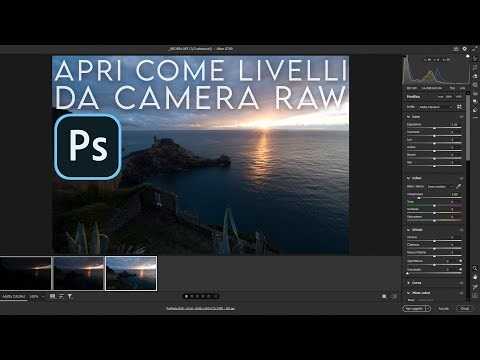Click the Apri oggetto button
480x360 pixels.
pyautogui.click(x=414, y=309)
